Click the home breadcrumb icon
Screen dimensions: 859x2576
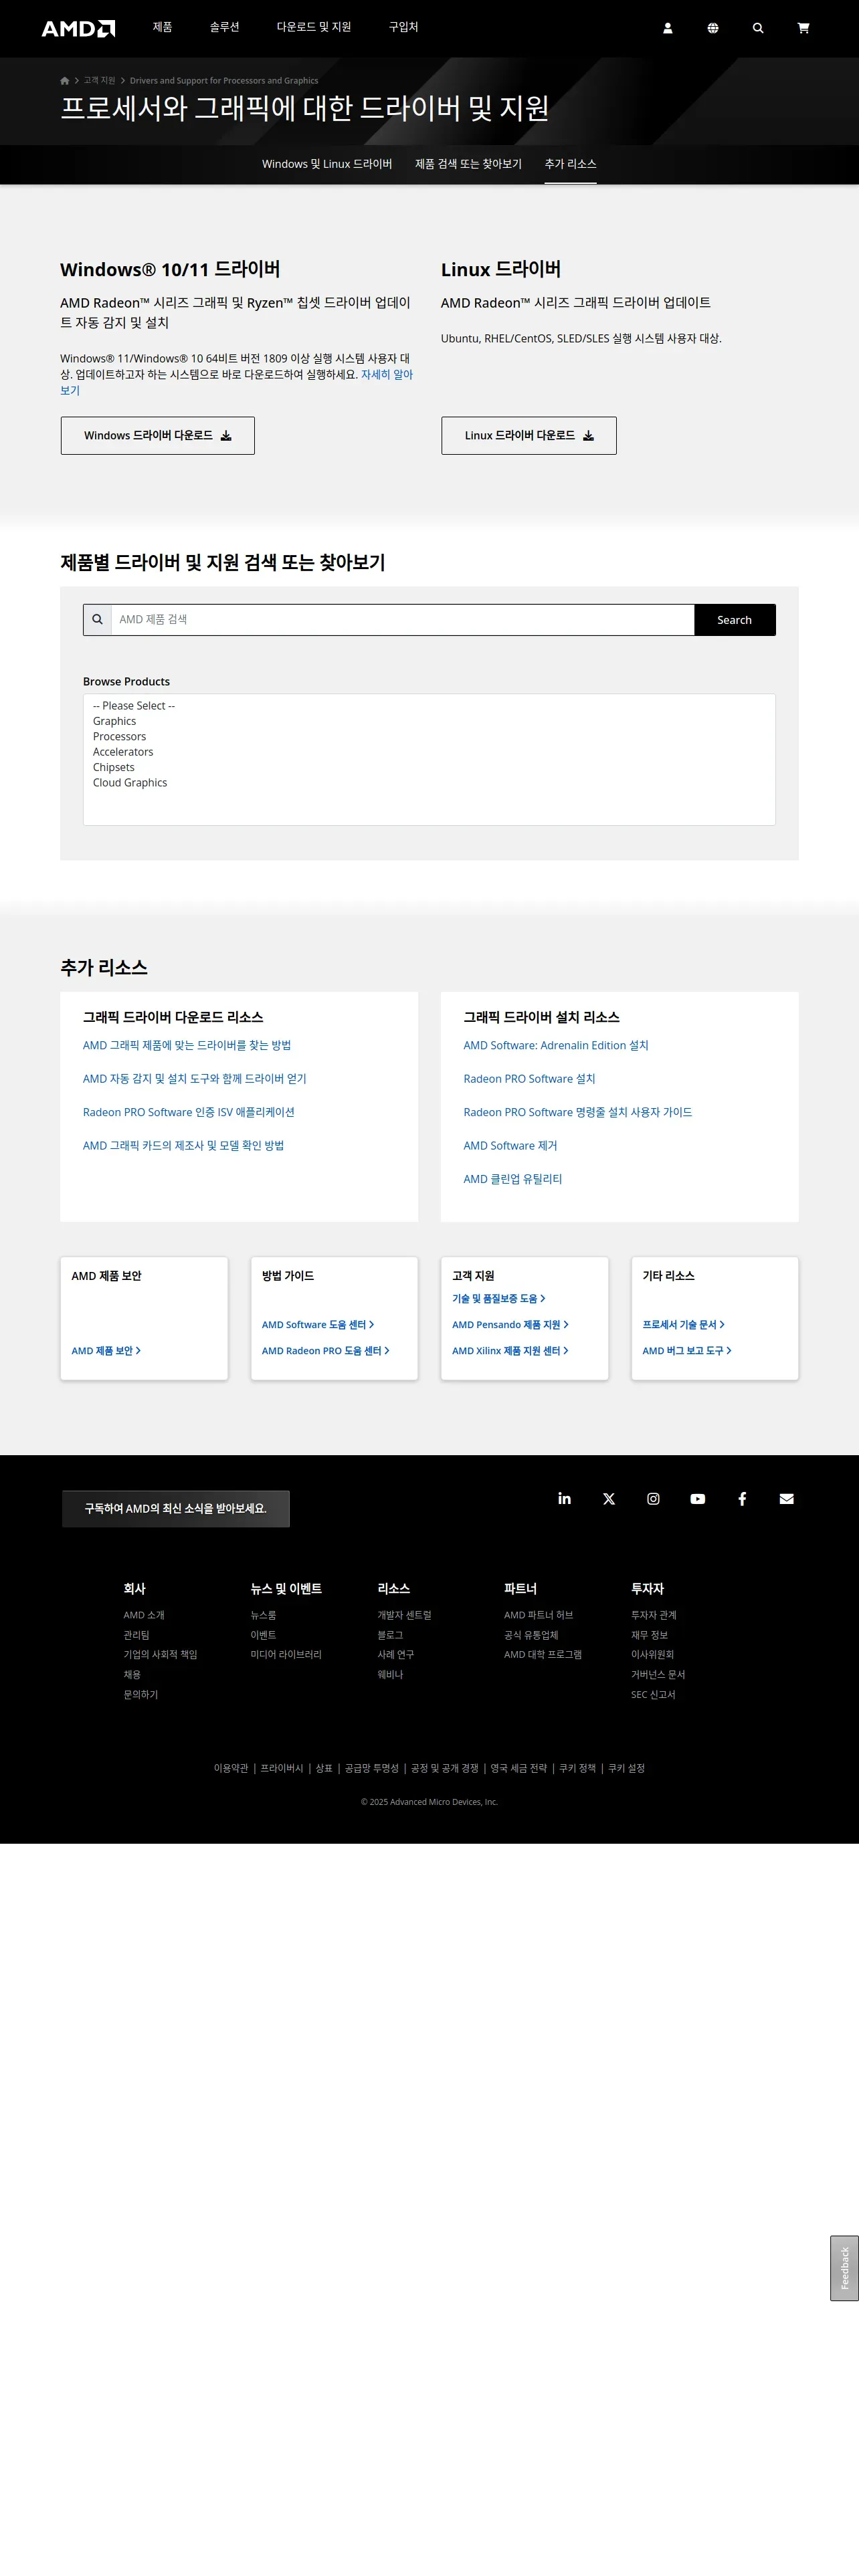point(65,81)
